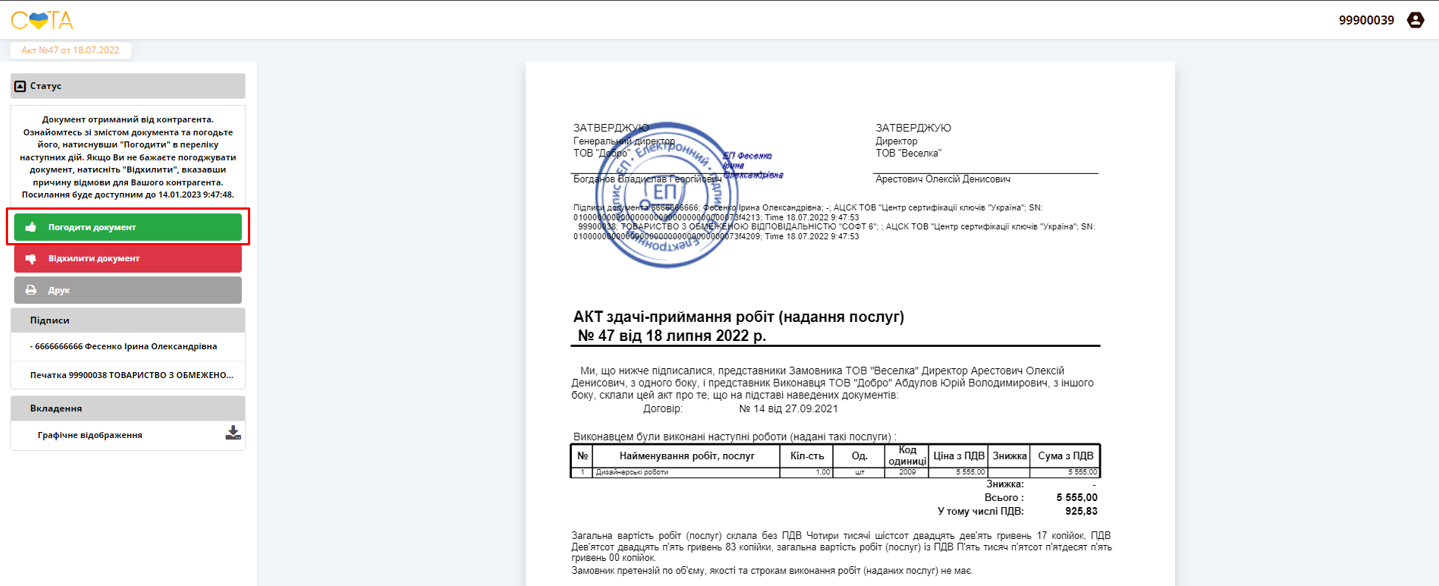Click 'Ціна з ПДВ' column header
Image resolution: width=1439 pixels, height=586 pixels.
tap(959, 456)
